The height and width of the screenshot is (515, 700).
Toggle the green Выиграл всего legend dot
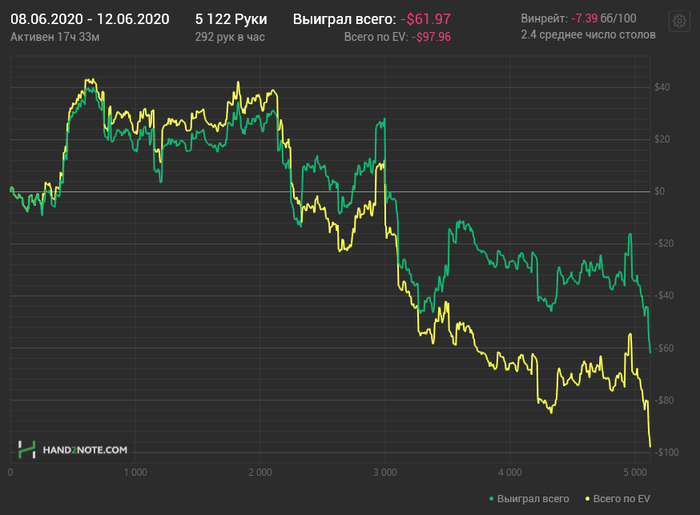tap(492, 498)
